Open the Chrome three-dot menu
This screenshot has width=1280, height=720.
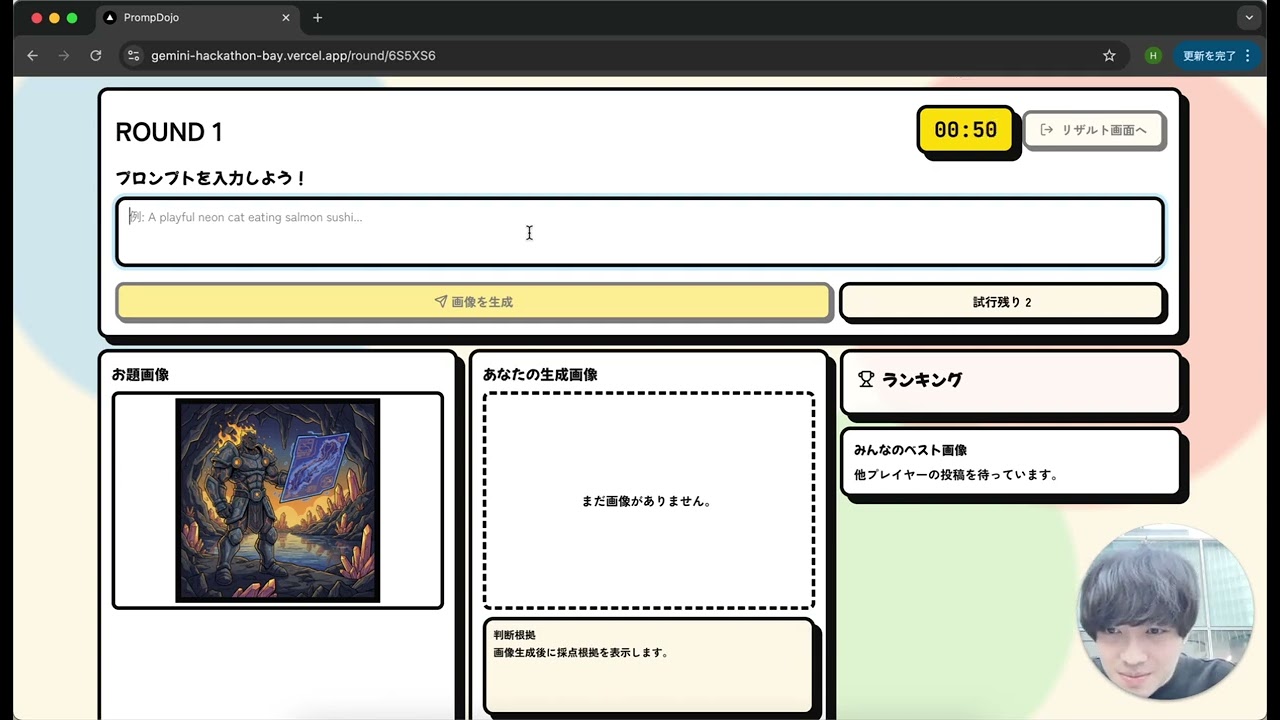[1248, 56]
